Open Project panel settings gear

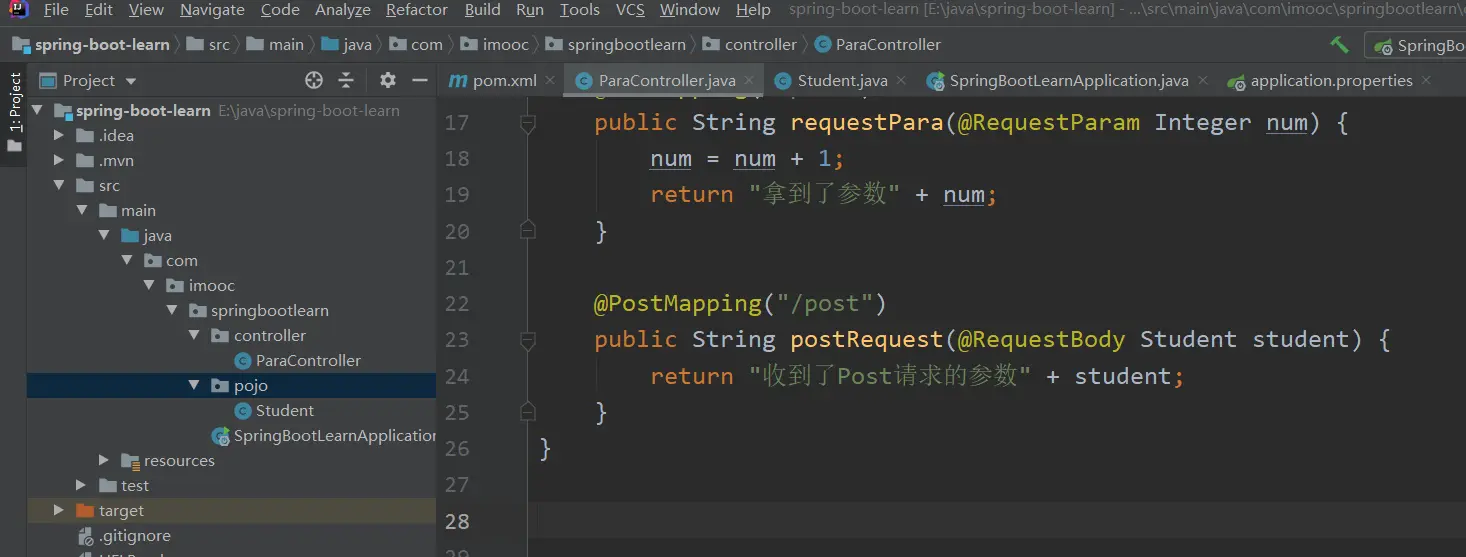pyautogui.click(x=388, y=80)
